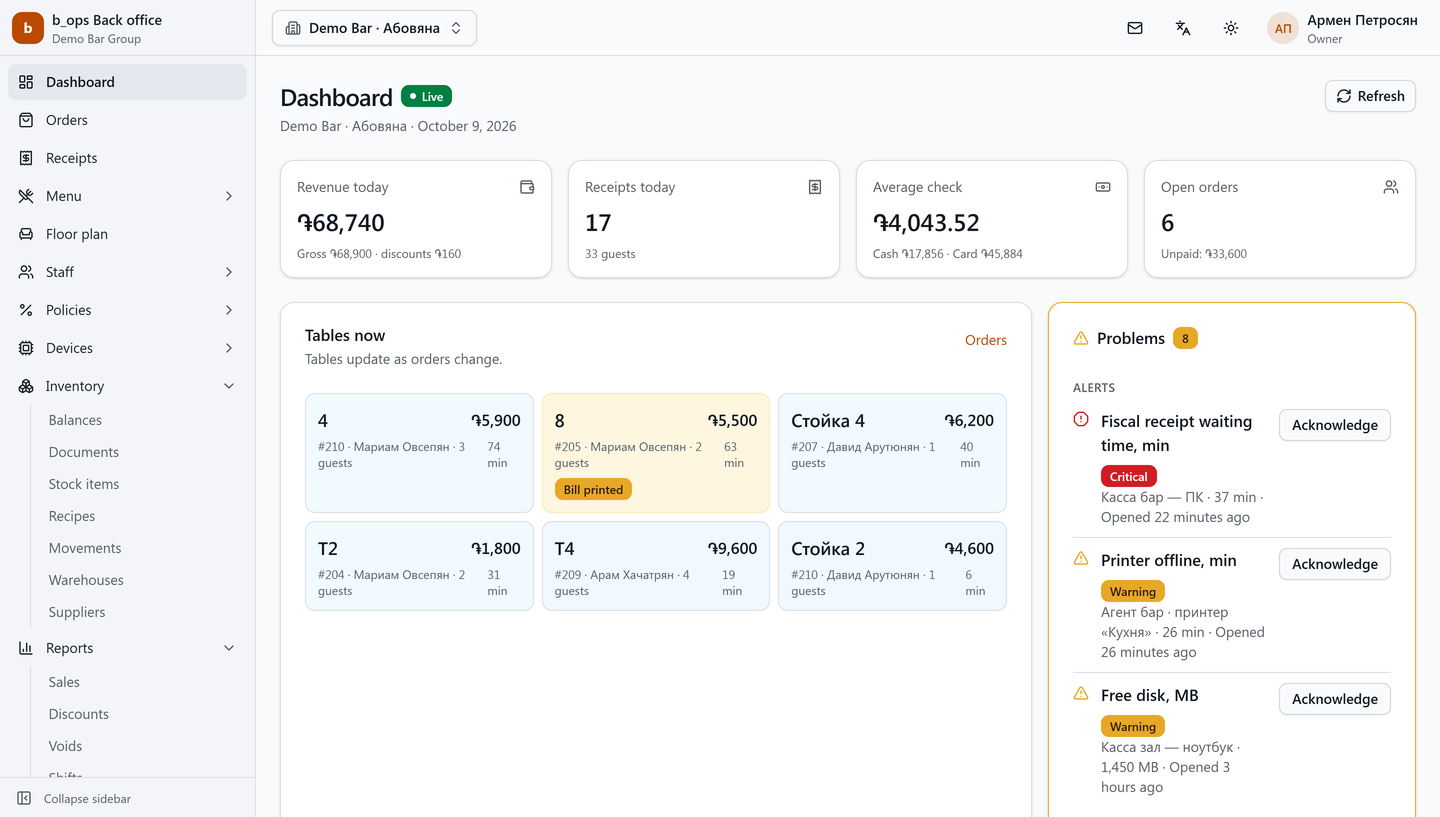Open Balances under Inventory
This screenshot has width=1440, height=817.
click(75, 420)
